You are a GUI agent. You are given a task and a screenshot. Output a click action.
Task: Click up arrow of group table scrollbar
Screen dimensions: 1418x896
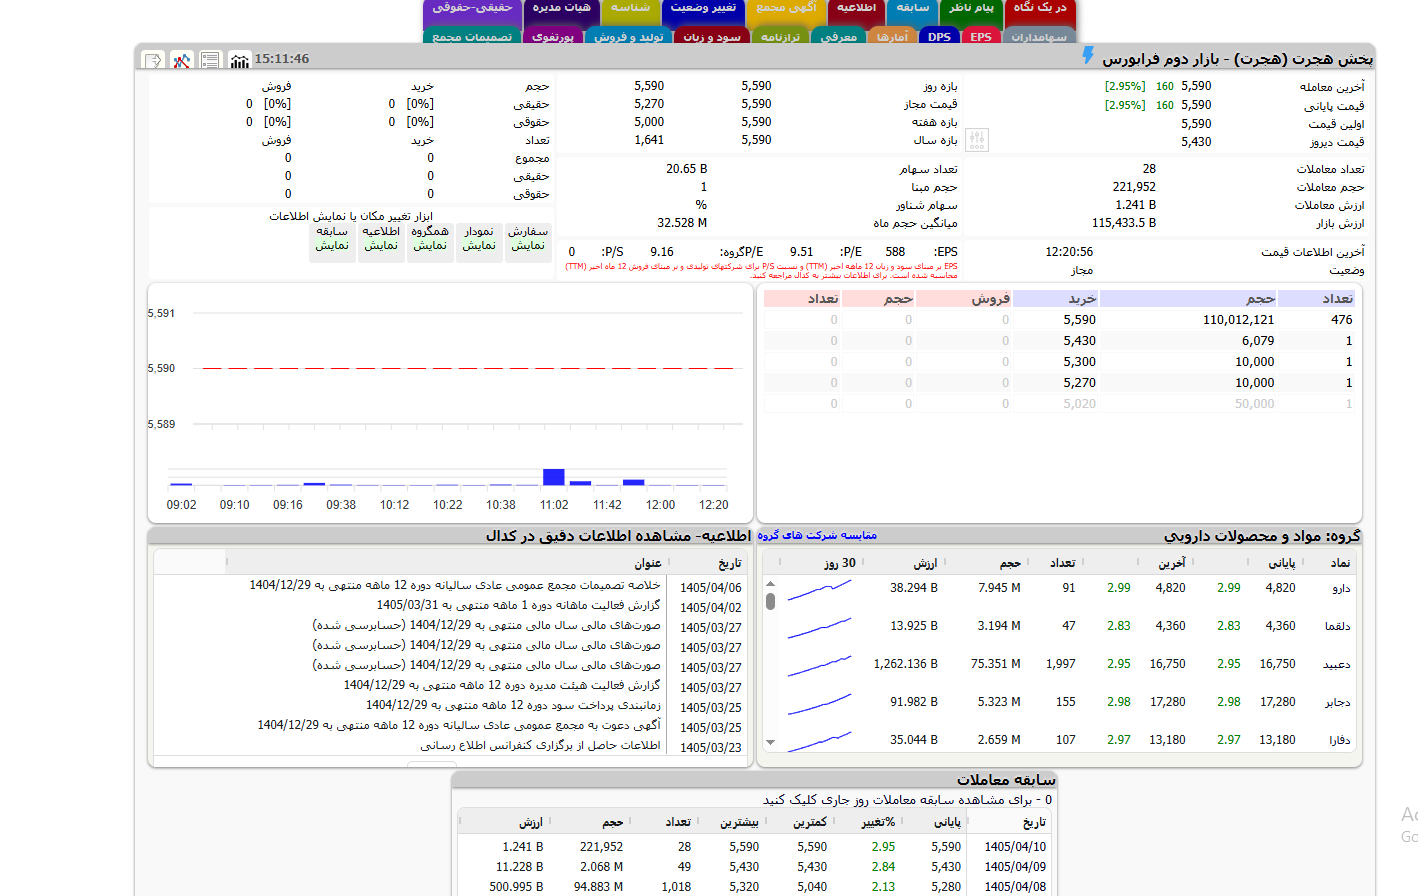point(770,584)
